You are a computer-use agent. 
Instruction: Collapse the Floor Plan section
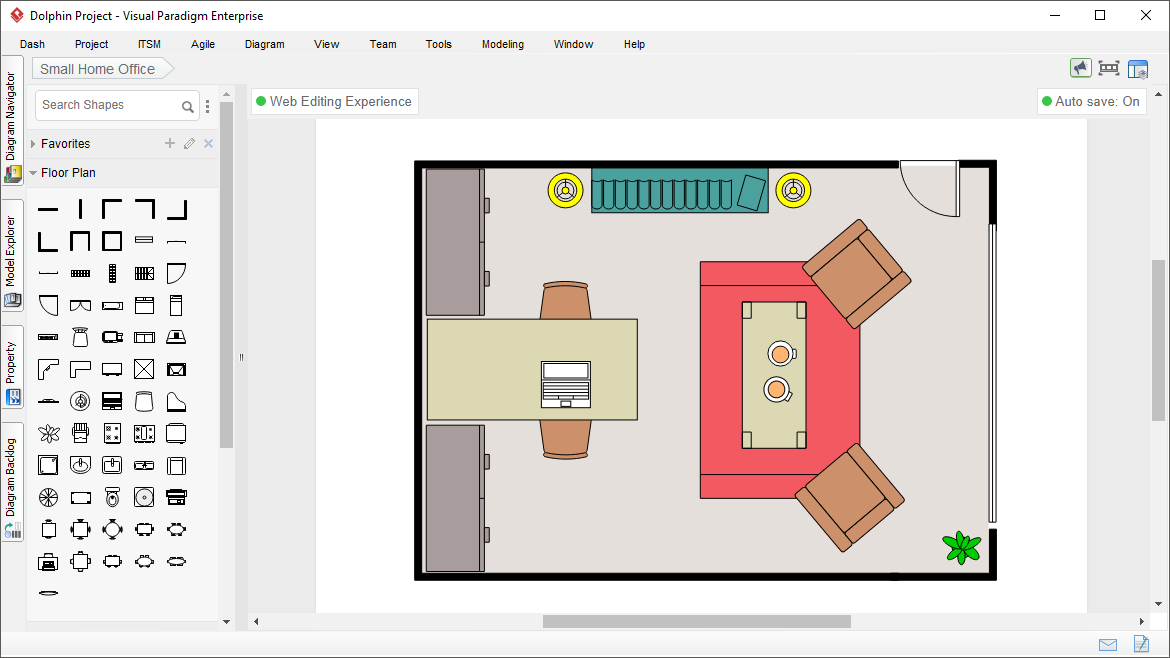33,172
